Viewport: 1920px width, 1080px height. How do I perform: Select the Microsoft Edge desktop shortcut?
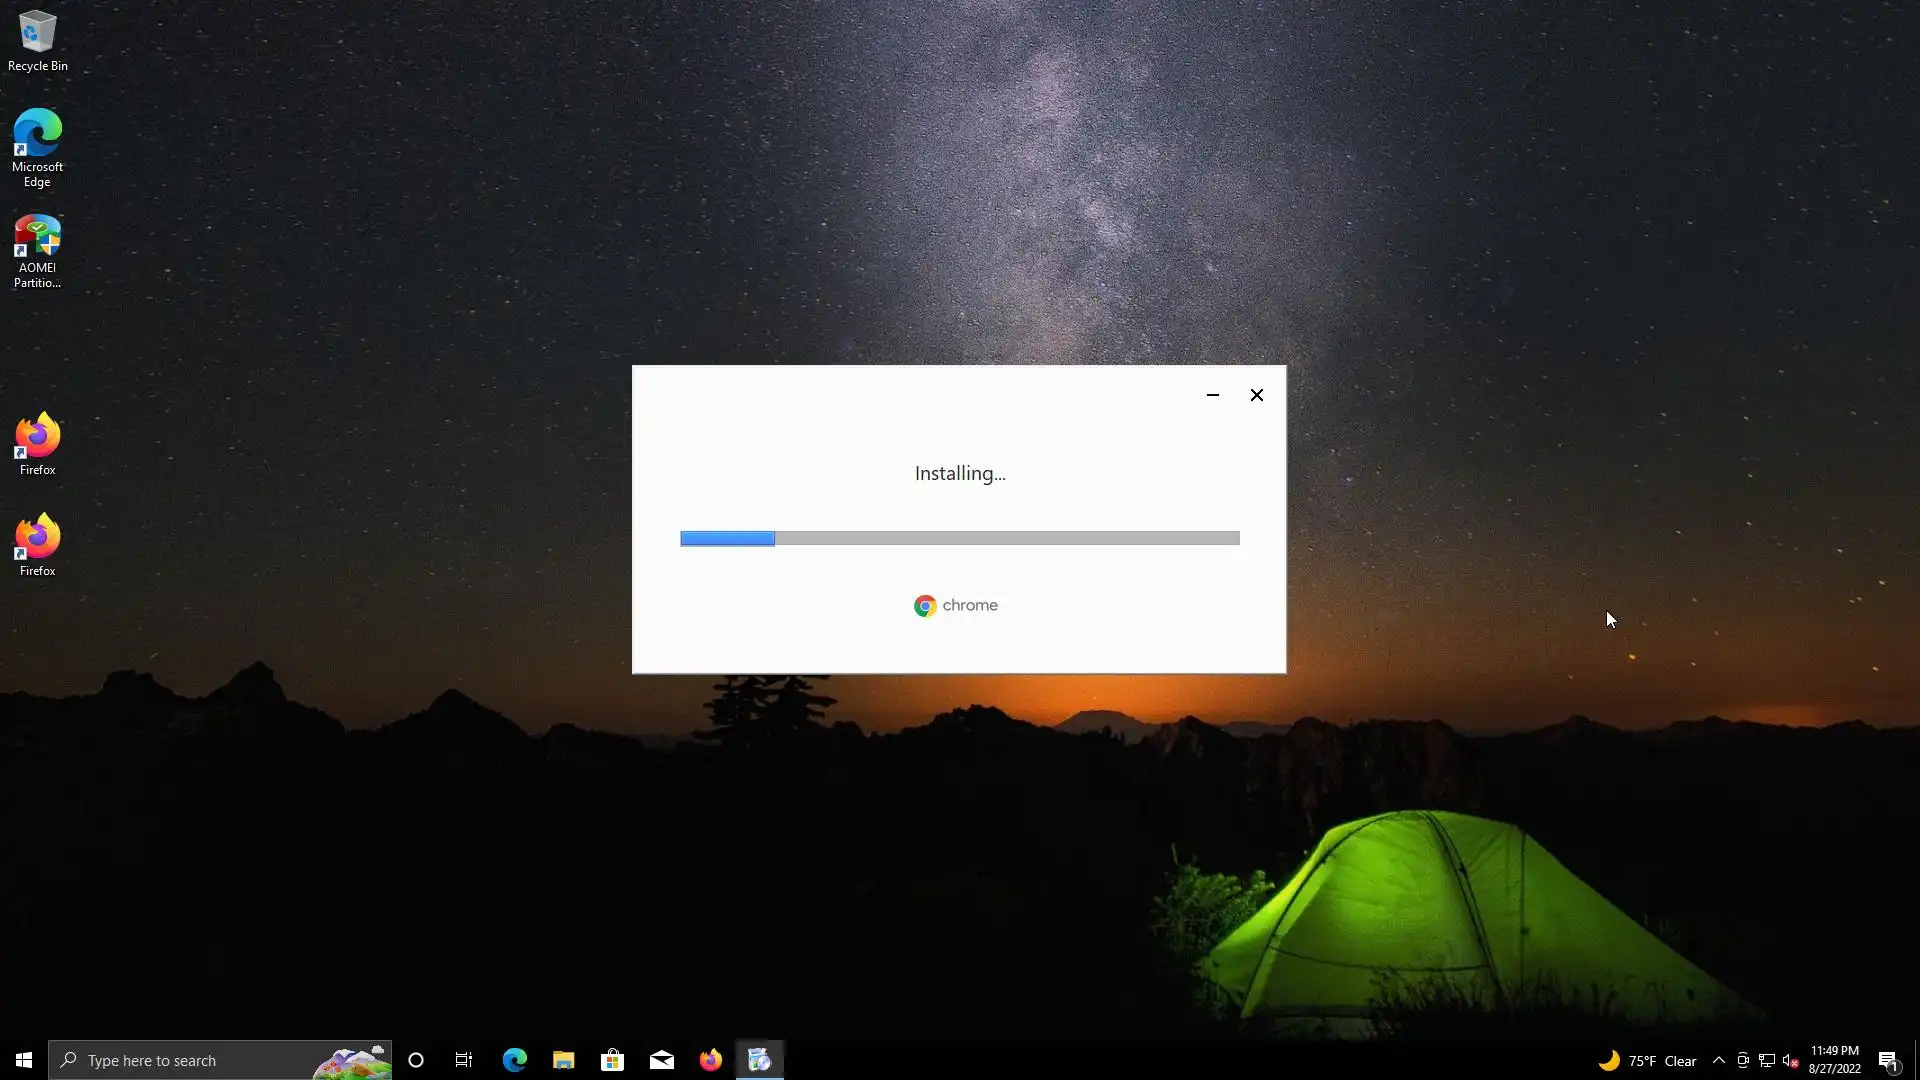tap(37, 147)
